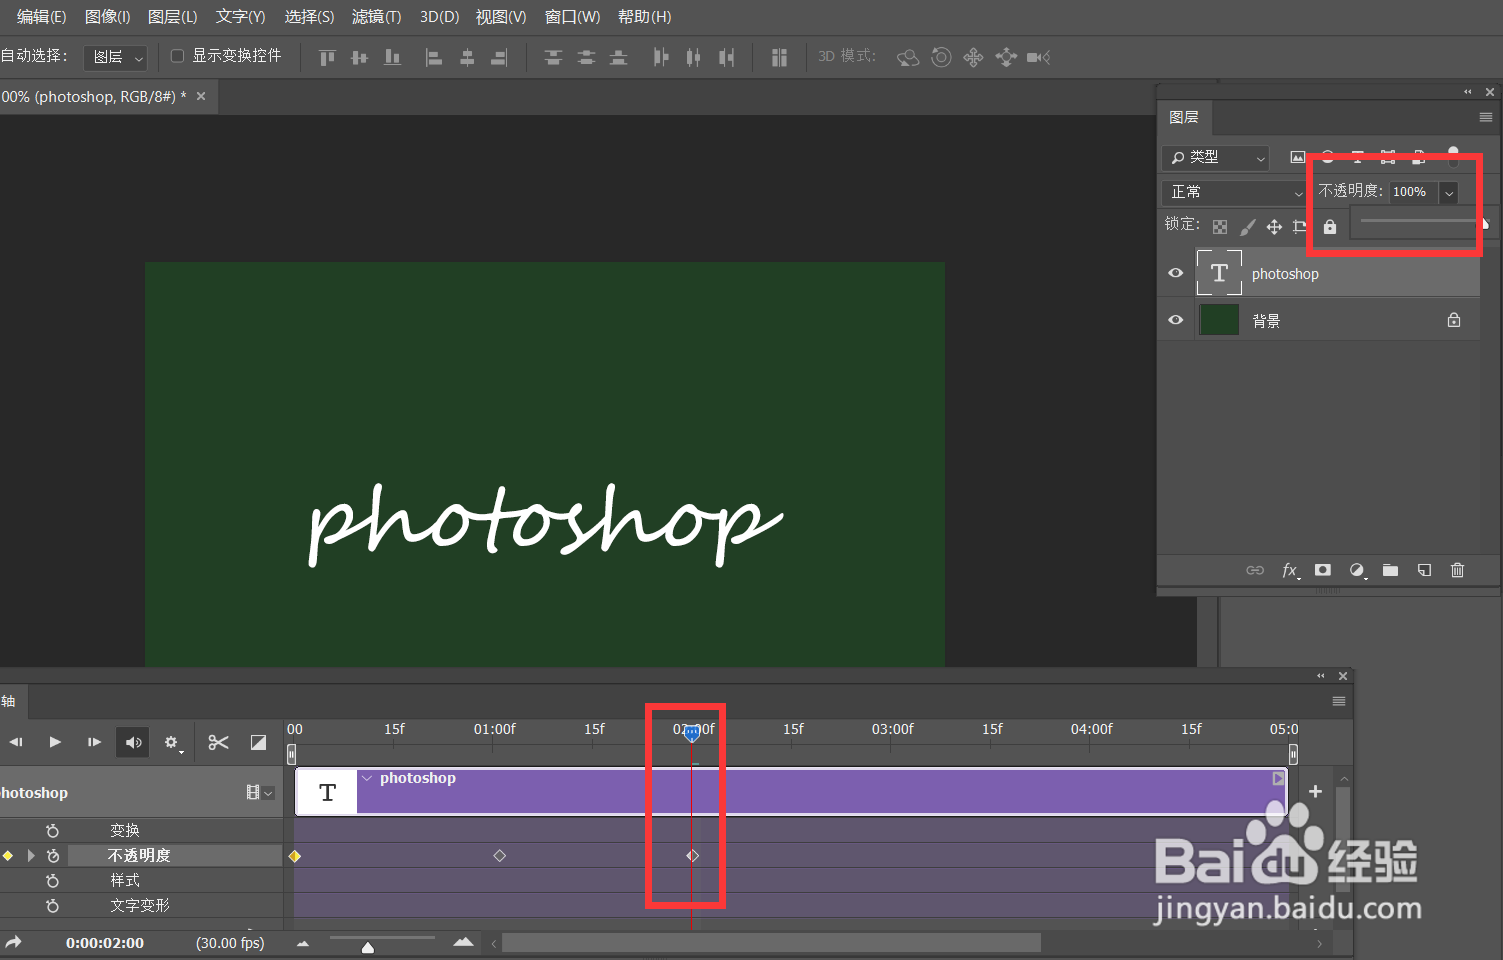The height and width of the screenshot is (960, 1503).
Task: Select the 3D roll mode icon
Action: click(x=941, y=58)
